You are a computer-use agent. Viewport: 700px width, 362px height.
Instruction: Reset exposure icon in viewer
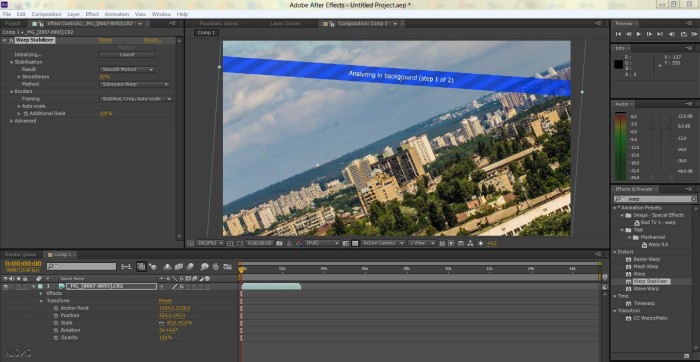[x=480, y=243]
